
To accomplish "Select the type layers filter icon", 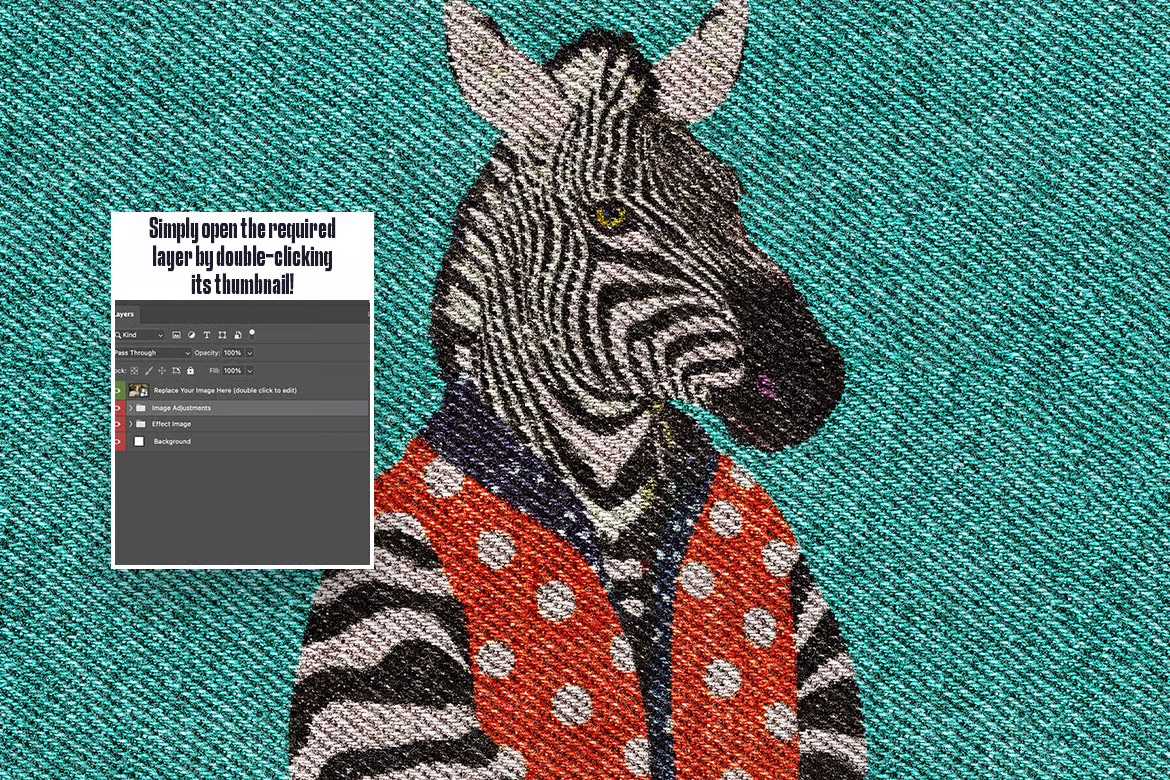I will pos(207,335).
